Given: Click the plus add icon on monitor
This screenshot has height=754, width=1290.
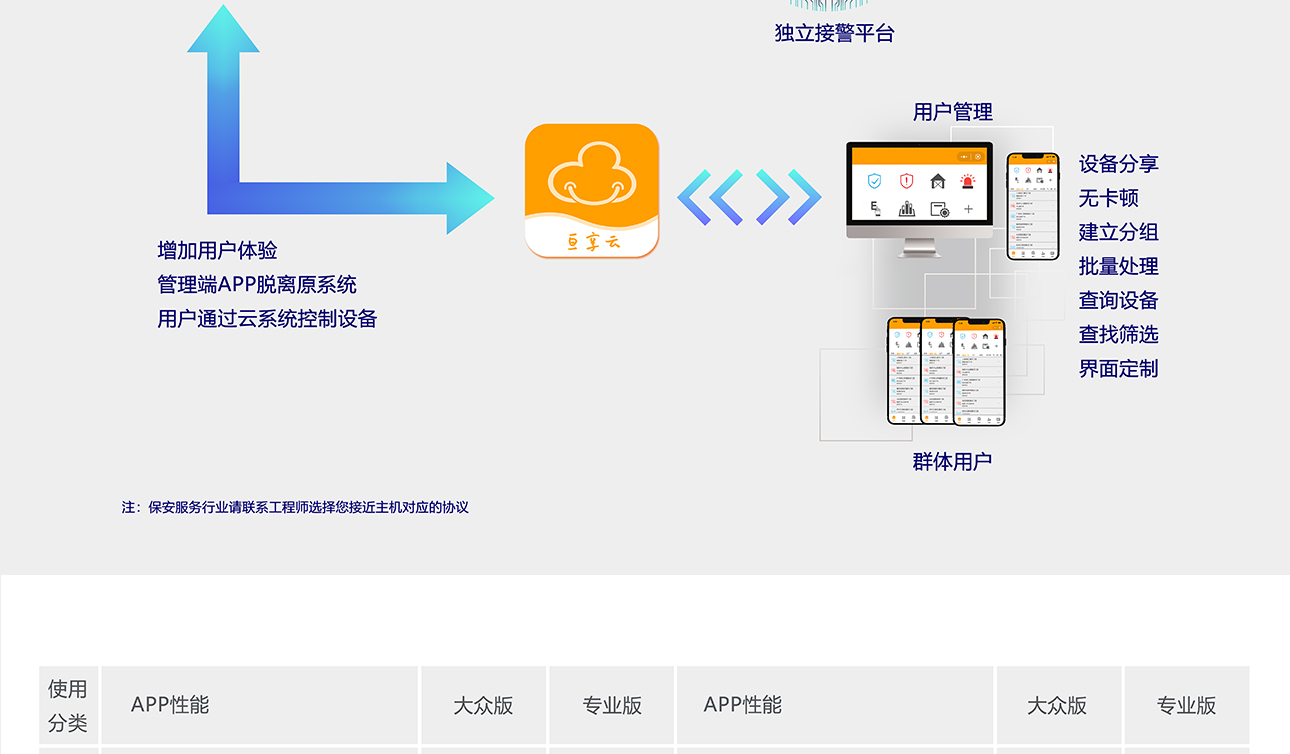Looking at the screenshot, I should [x=968, y=209].
